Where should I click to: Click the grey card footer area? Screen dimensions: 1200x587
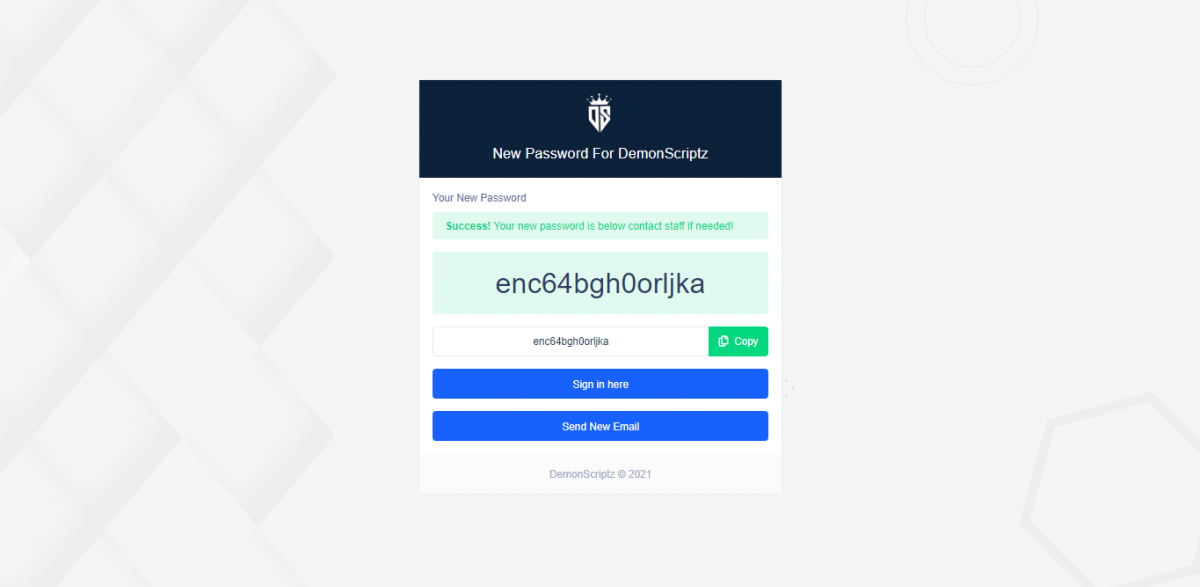point(600,474)
